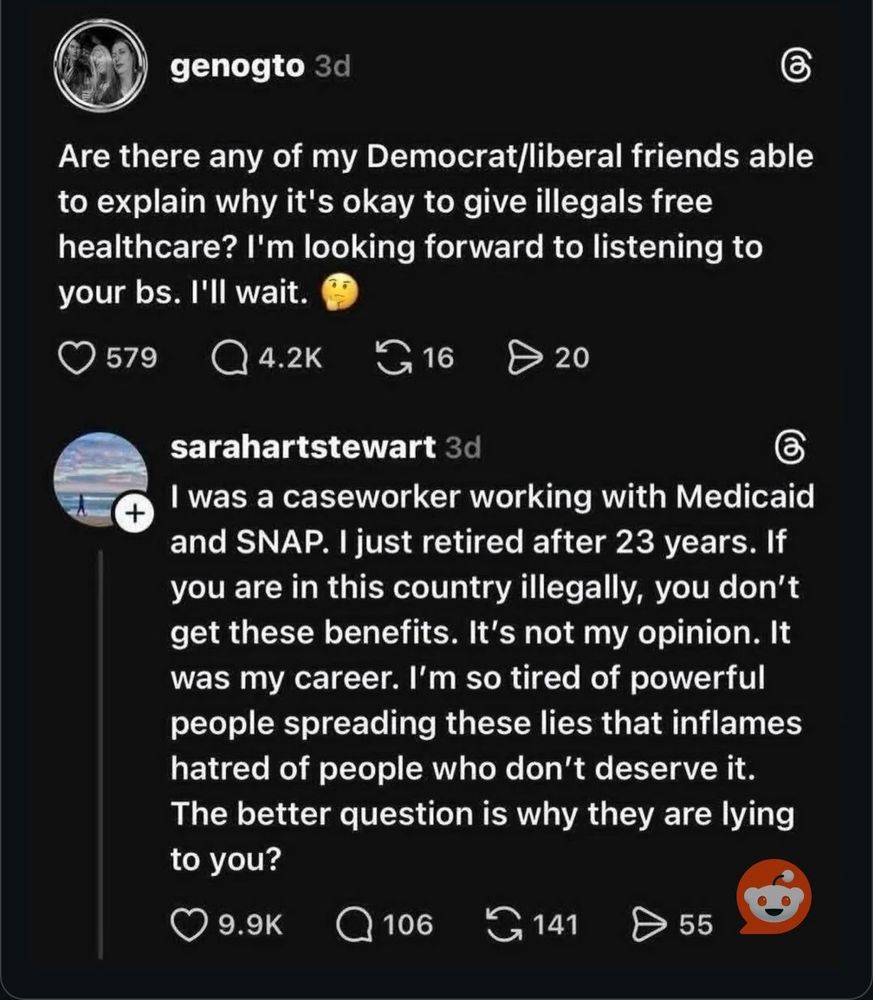View the 579 likes count
Viewport: 873px width, 1000px height.
pos(131,358)
